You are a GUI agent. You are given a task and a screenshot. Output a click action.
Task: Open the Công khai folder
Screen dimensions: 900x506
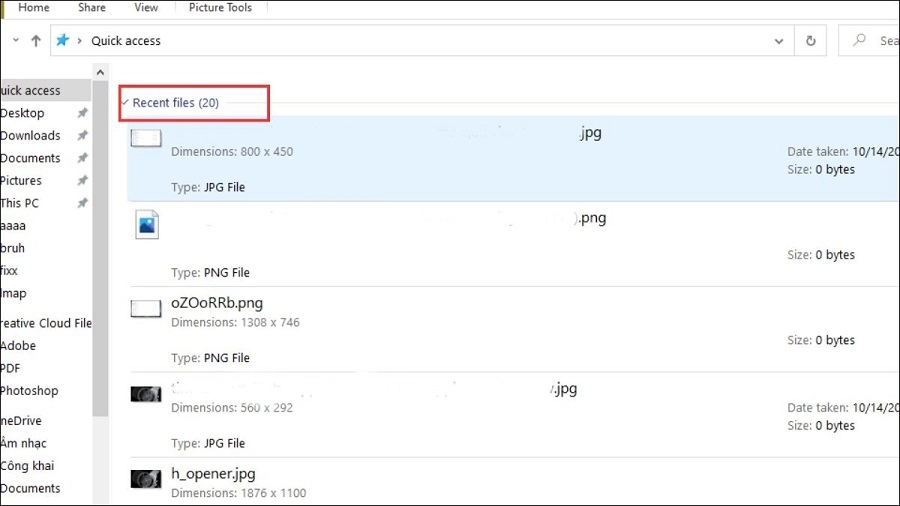[x=27, y=465]
